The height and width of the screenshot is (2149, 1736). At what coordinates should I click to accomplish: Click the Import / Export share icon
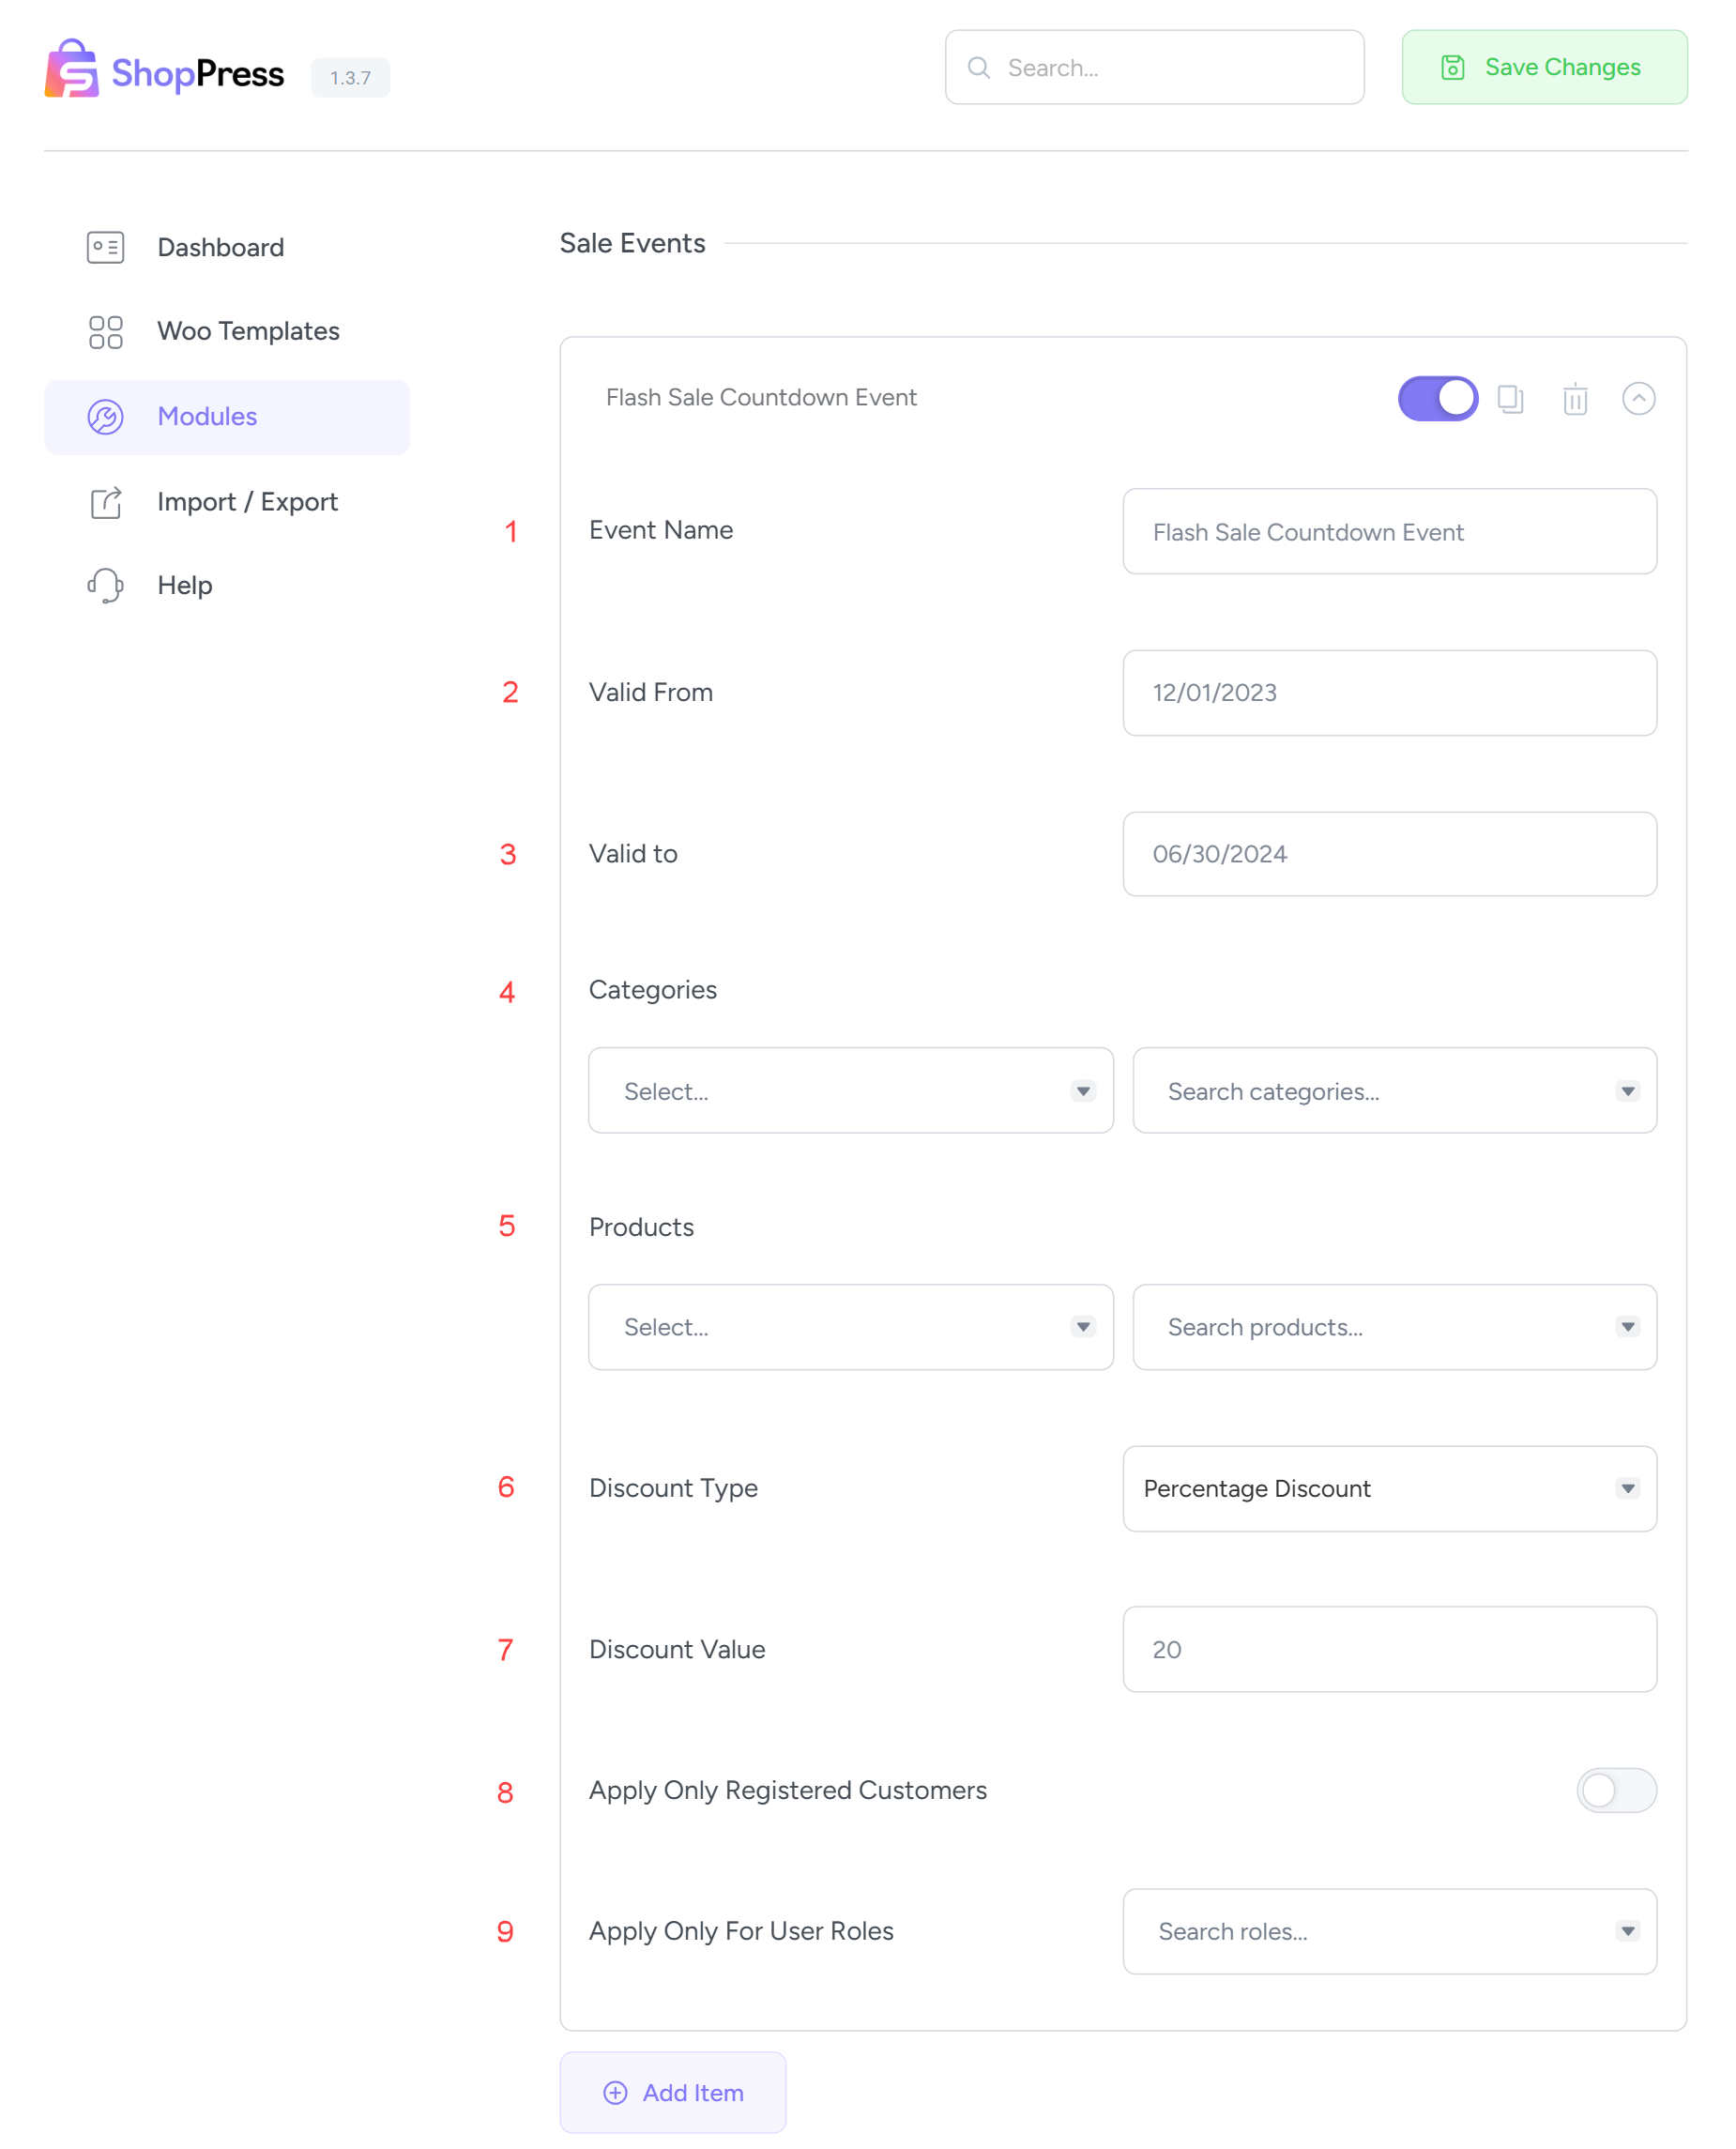click(x=105, y=502)
